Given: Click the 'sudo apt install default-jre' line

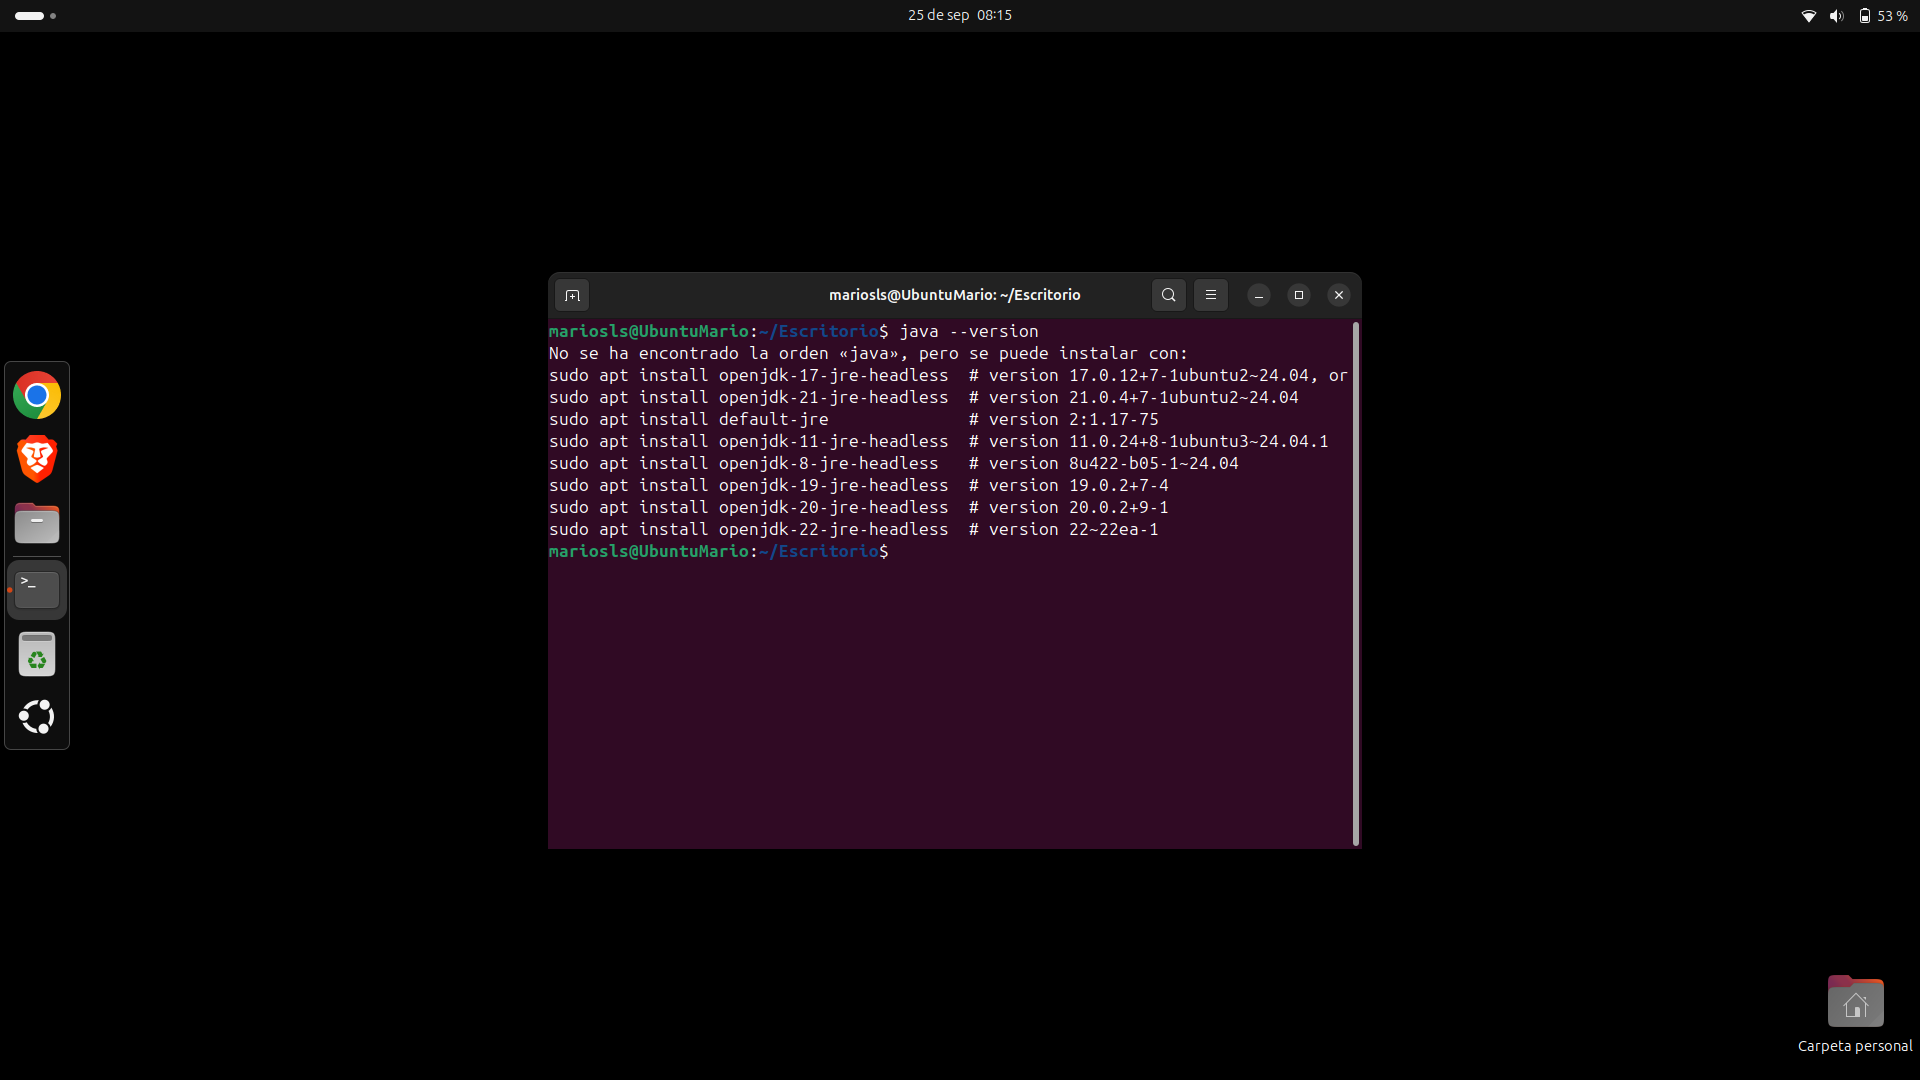Looking at the screenshot, I should (854, 419).
